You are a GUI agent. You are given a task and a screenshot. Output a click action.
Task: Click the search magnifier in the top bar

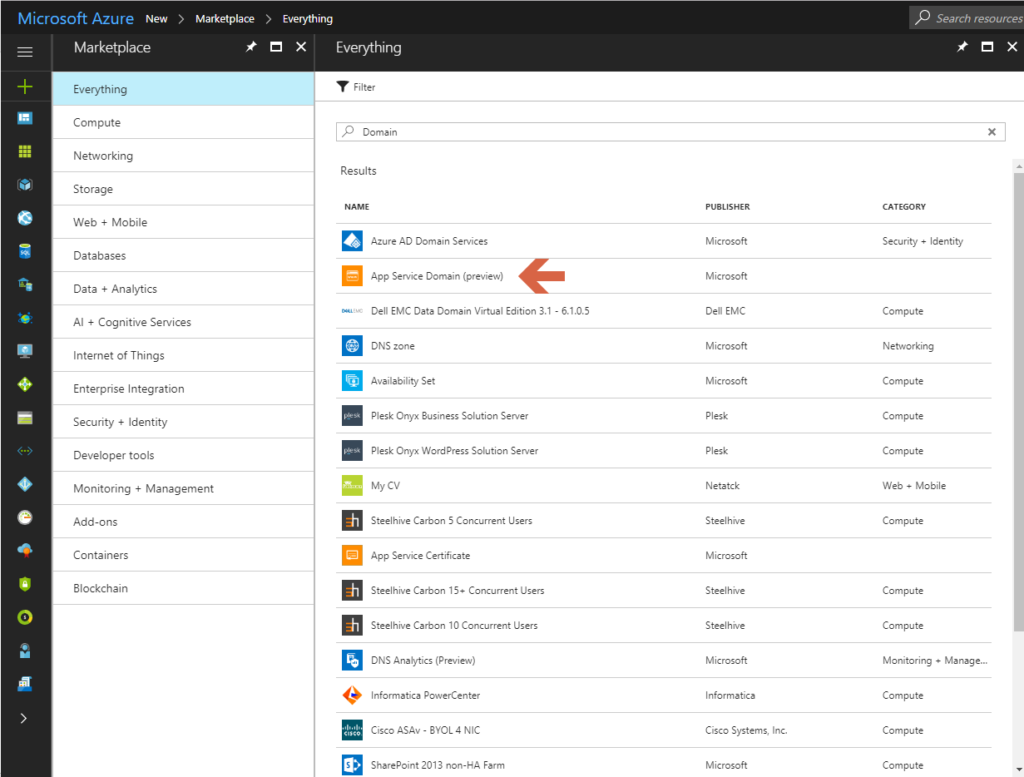point(925,17)
